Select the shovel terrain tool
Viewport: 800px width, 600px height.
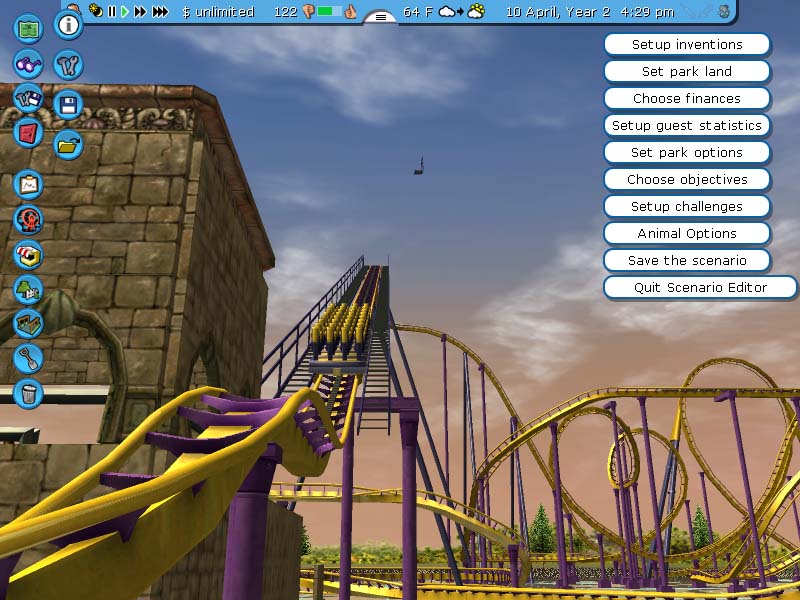point(28,359)
